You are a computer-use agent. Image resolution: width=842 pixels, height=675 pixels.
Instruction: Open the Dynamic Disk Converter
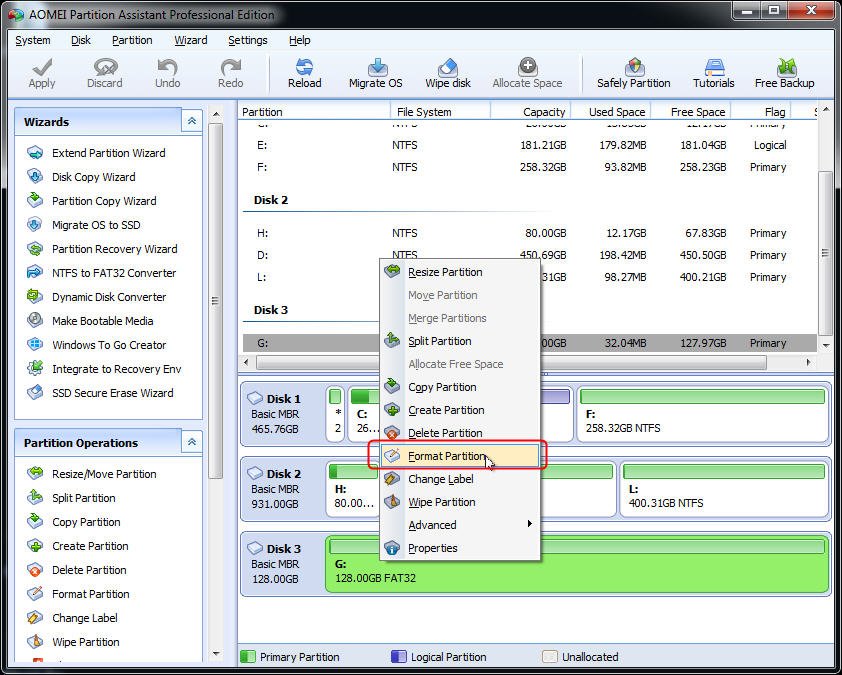point(97,297)
